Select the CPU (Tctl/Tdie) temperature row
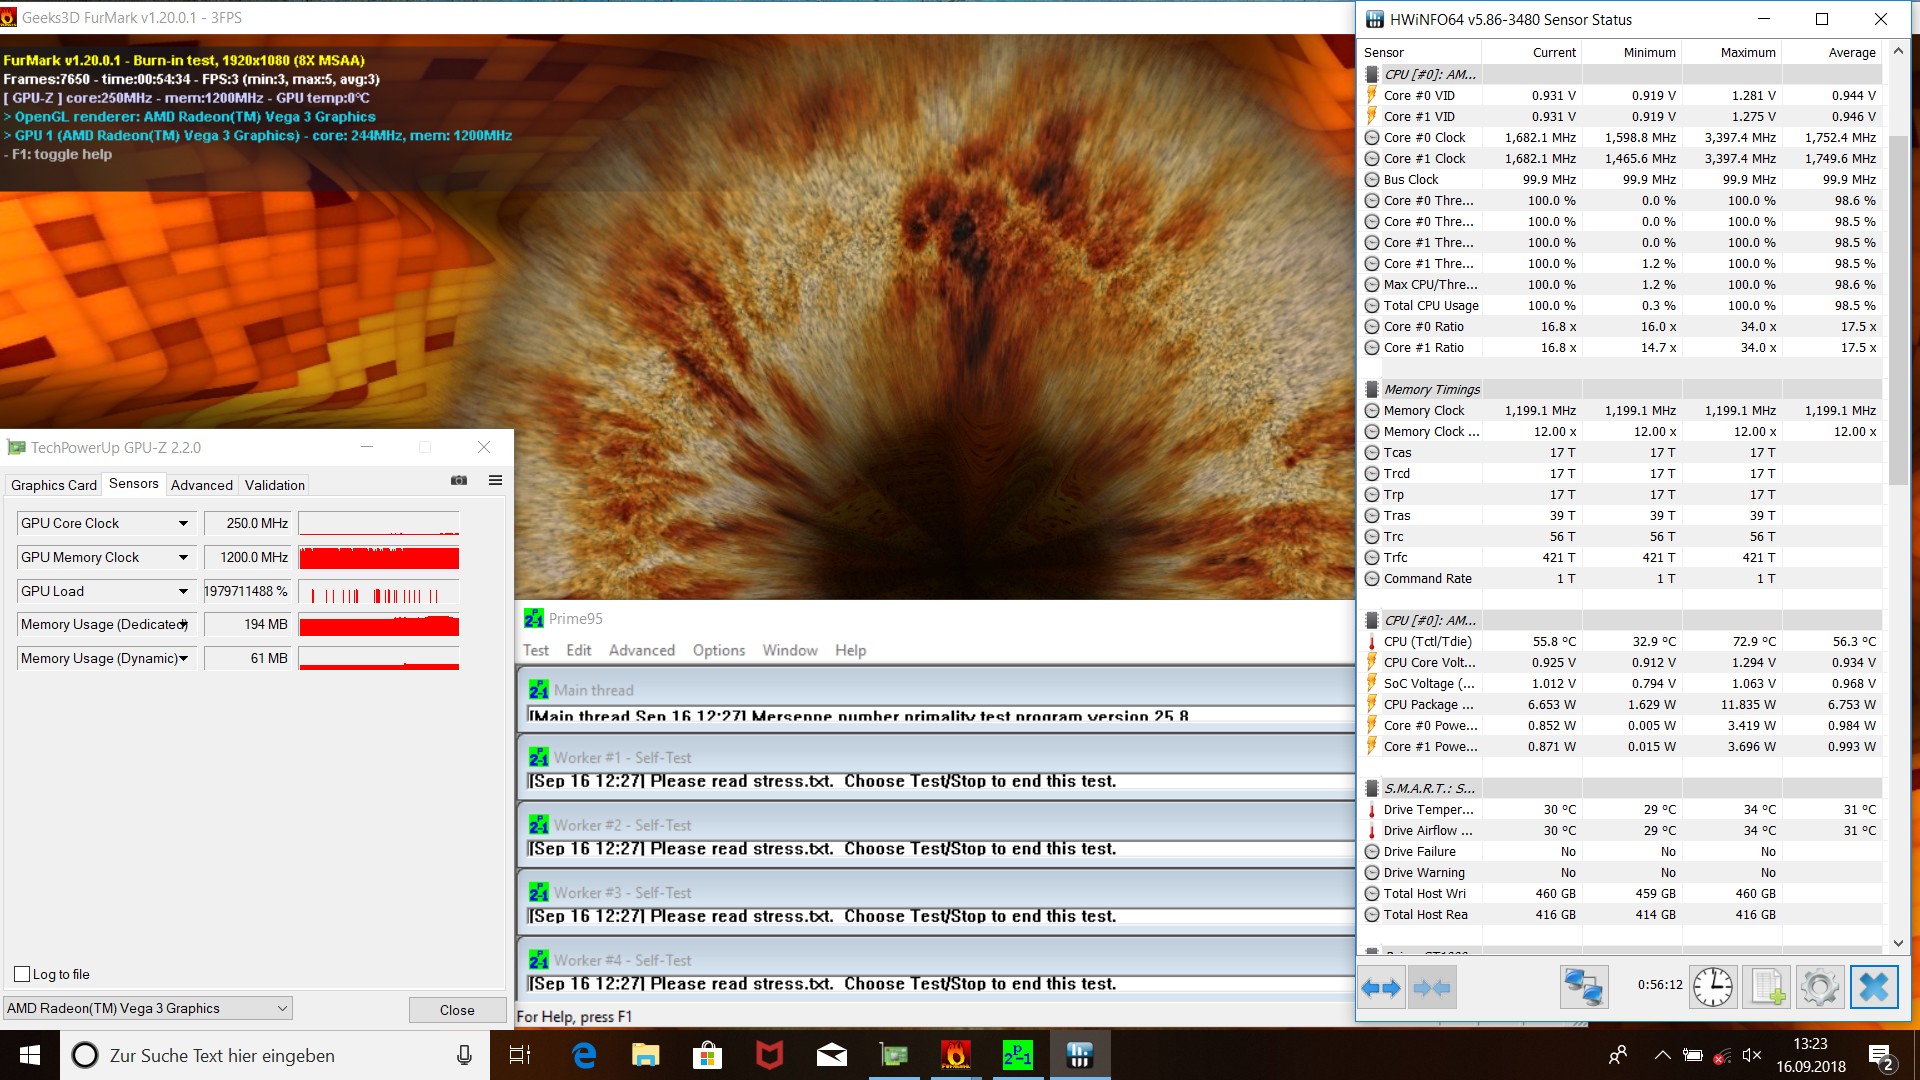The height and width of the screenshot is (1080, 1920). pyautogui.click(x=1621, y=641)
